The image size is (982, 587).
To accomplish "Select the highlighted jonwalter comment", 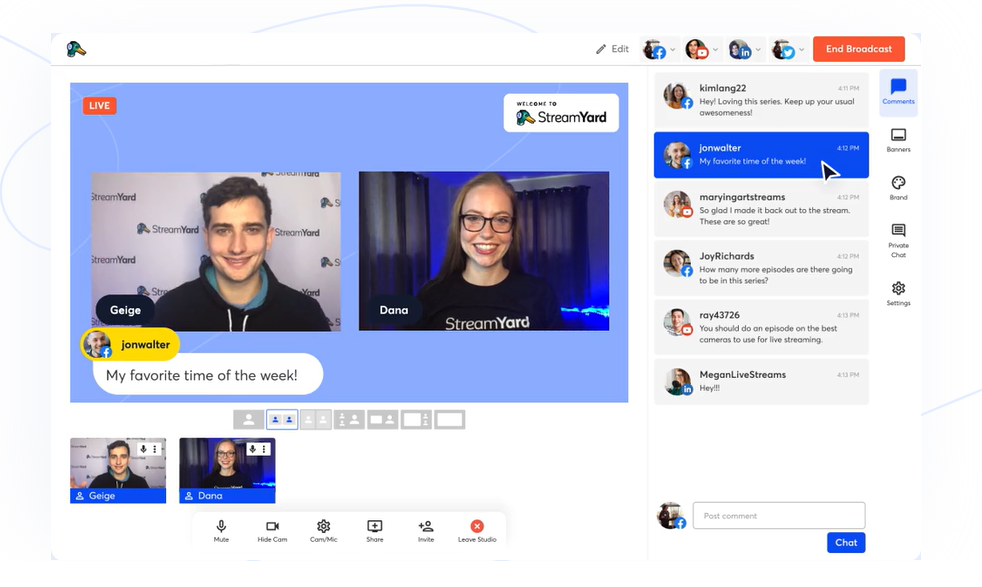I will coord(761,155).
